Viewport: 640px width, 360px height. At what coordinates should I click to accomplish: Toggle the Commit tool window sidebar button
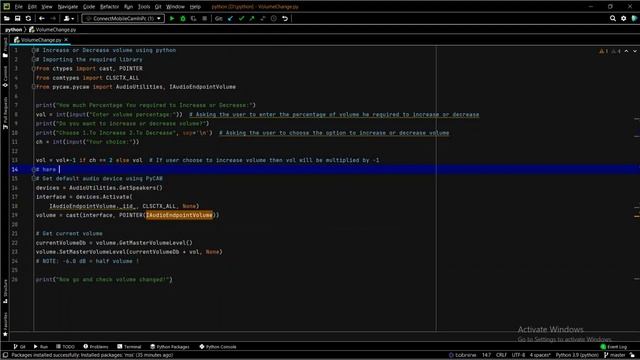click(x=5, y=77)
